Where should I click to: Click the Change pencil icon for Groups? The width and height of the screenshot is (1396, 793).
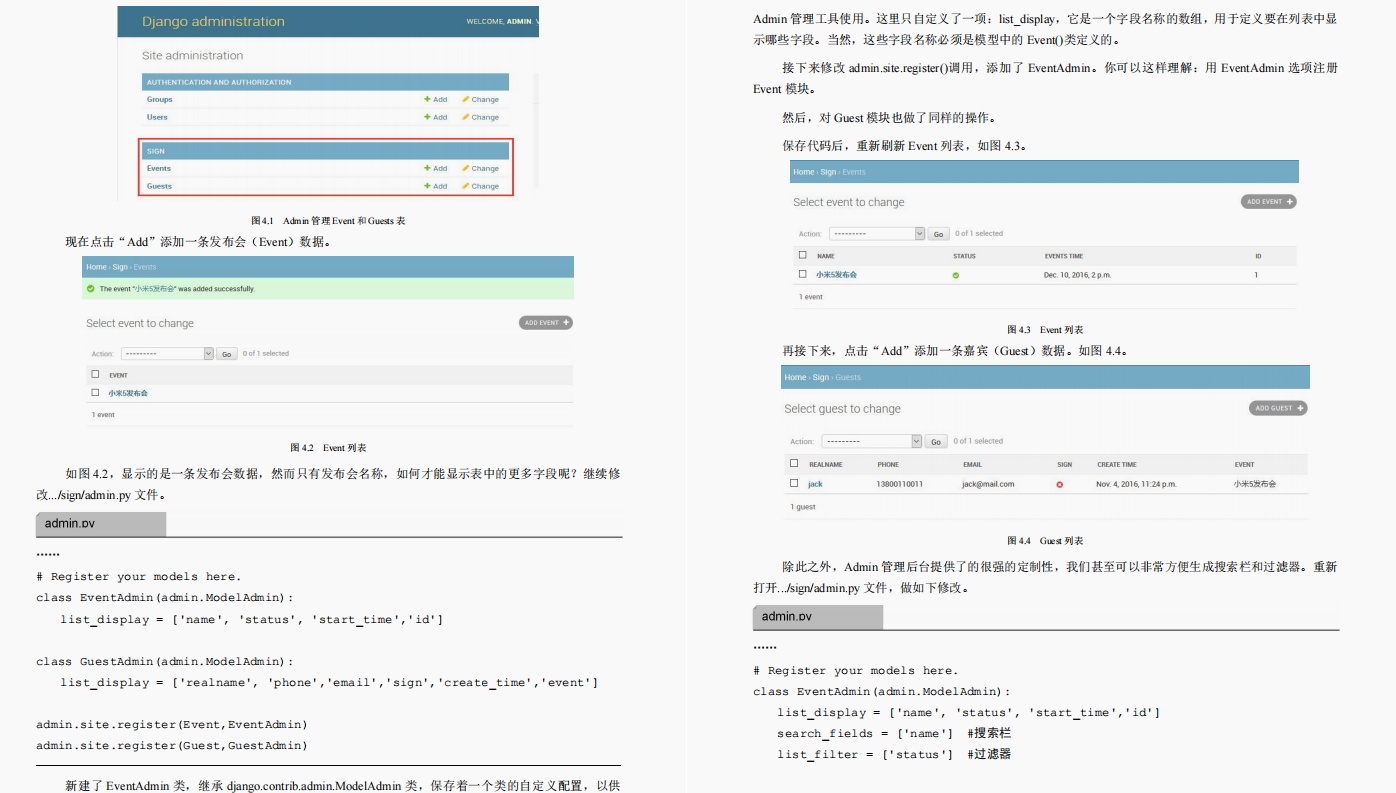click(x=465, y=100)
